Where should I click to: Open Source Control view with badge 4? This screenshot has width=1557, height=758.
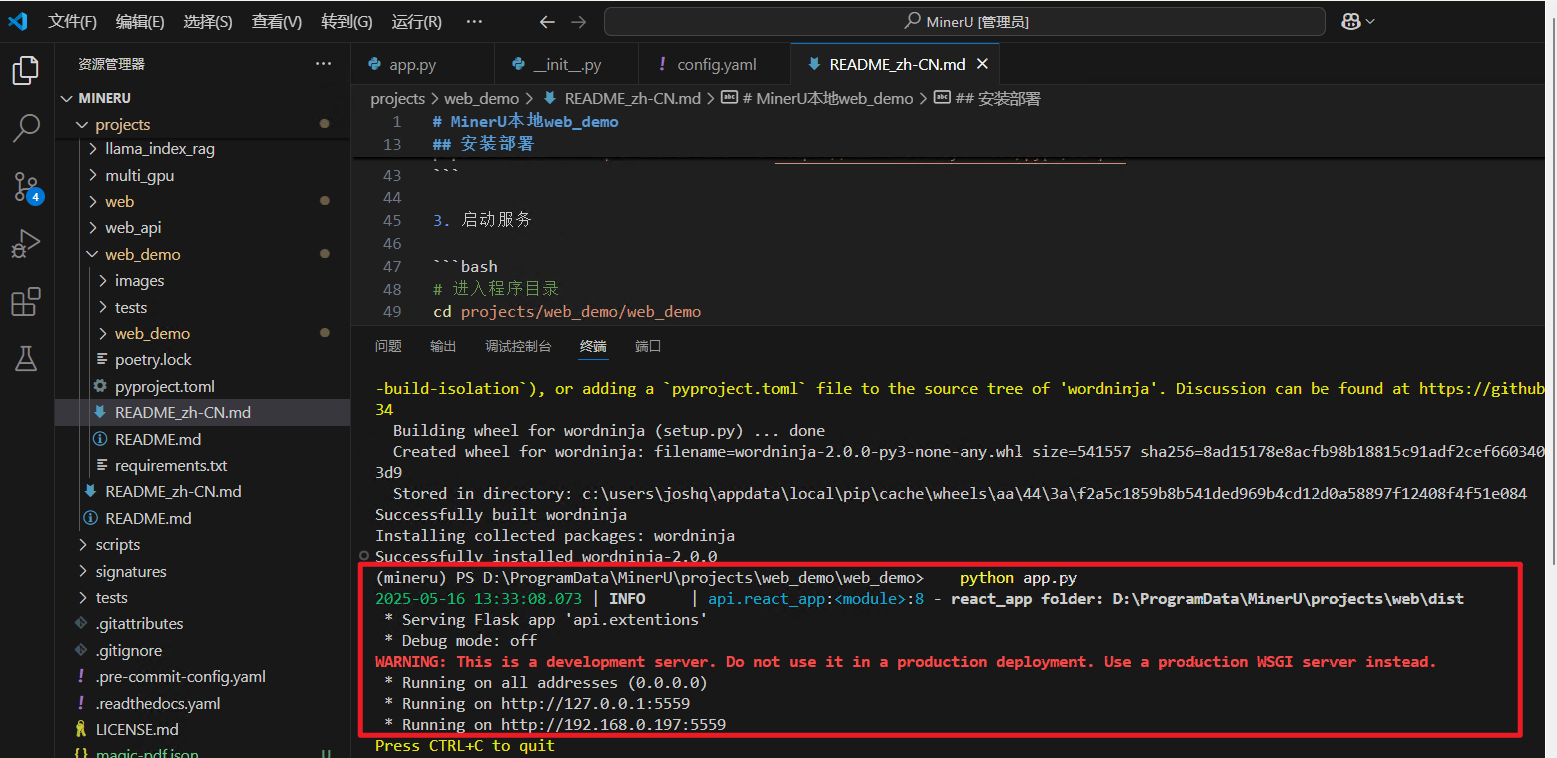26,186
